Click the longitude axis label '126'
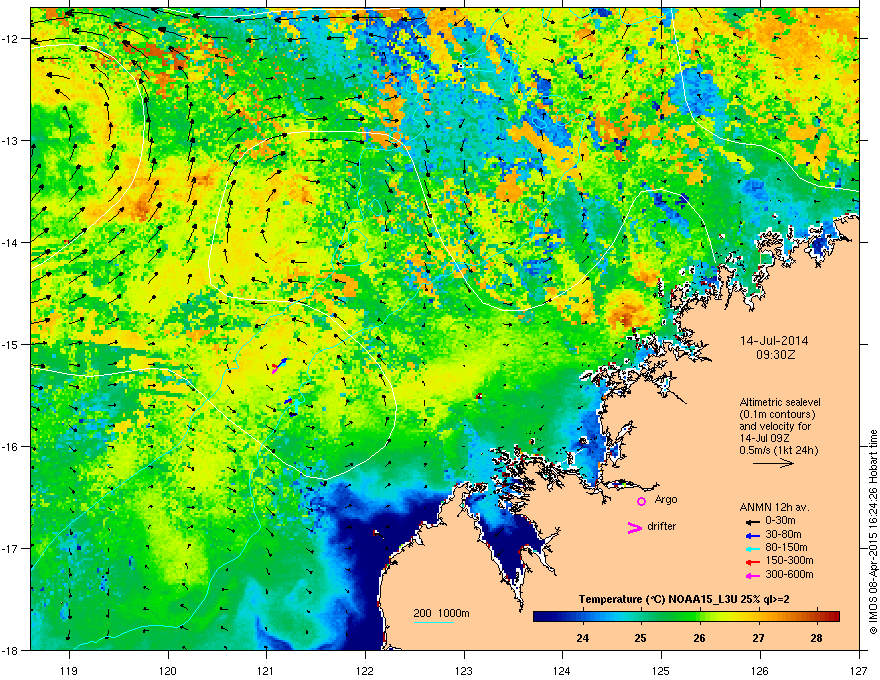Screen dimensions: 880x680 pyautogui.click(x=760, y=670)
